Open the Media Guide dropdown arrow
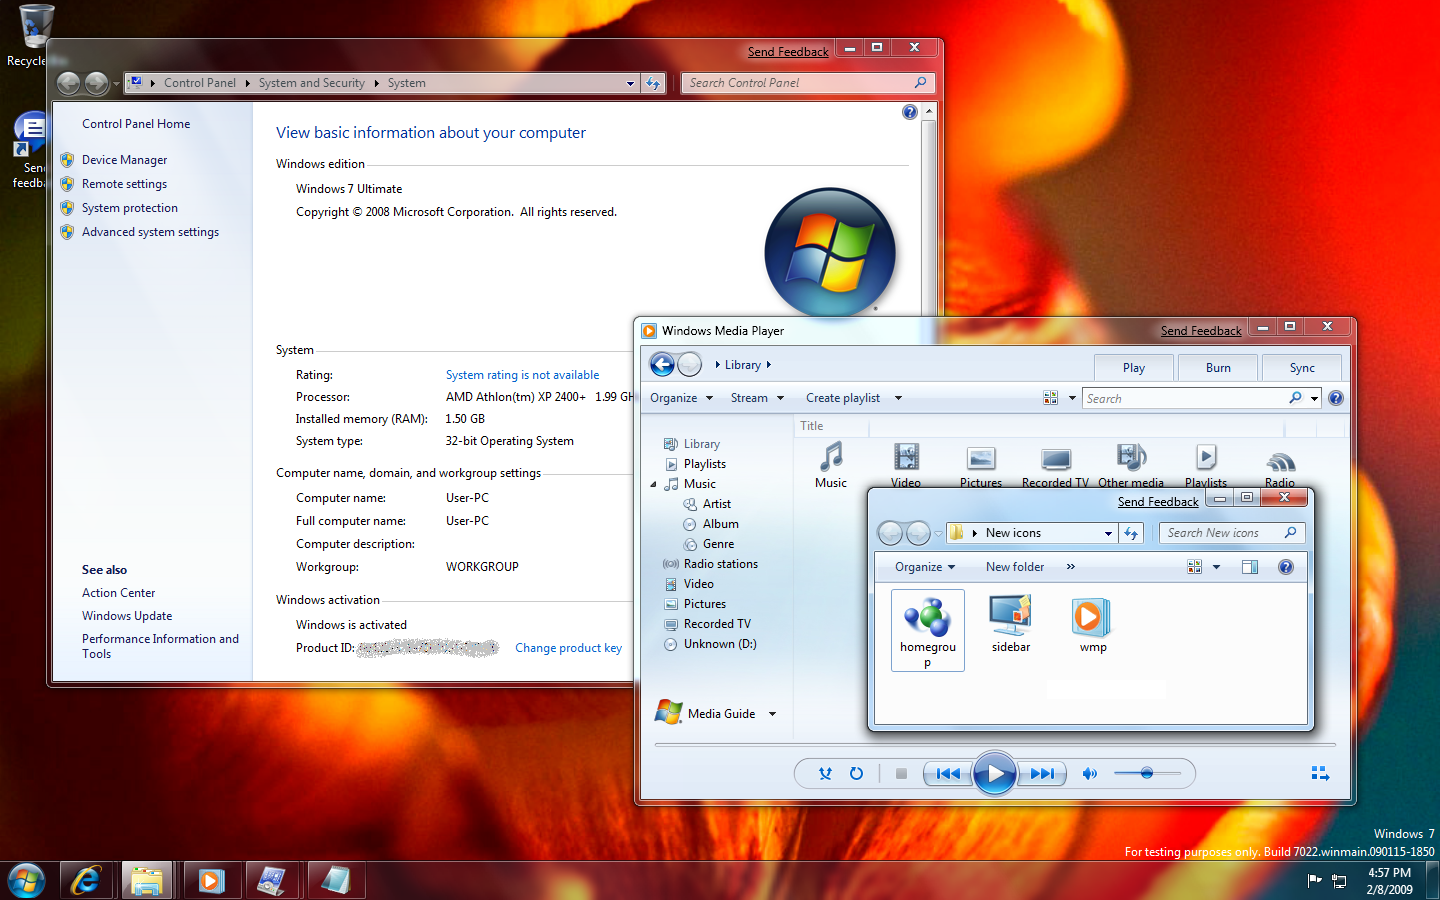Image resolution: width=1440 pixels, height=900 pixels. click(x=772, y=714)
